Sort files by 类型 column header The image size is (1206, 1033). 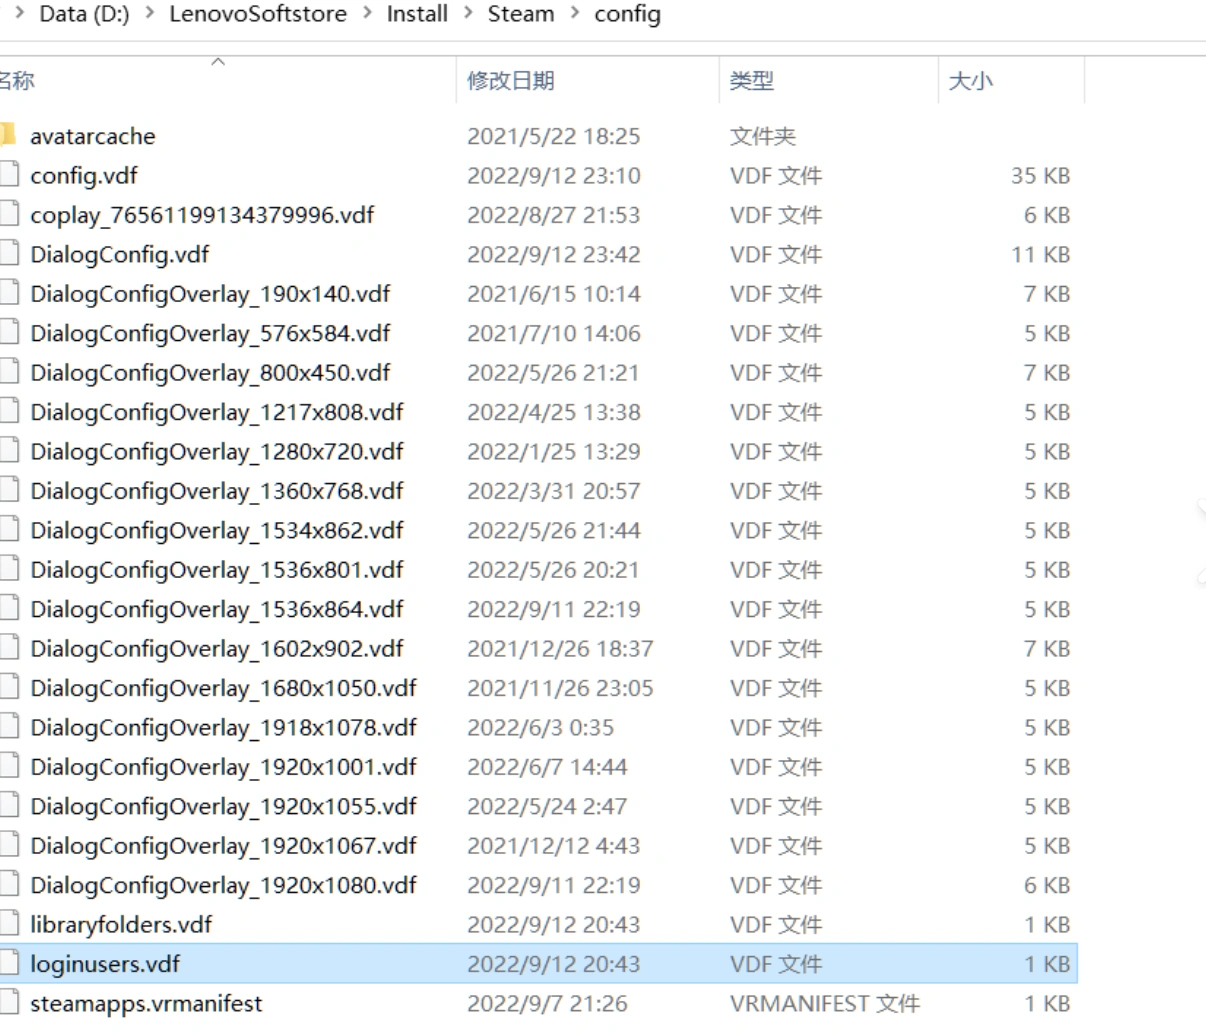(756, 80)
